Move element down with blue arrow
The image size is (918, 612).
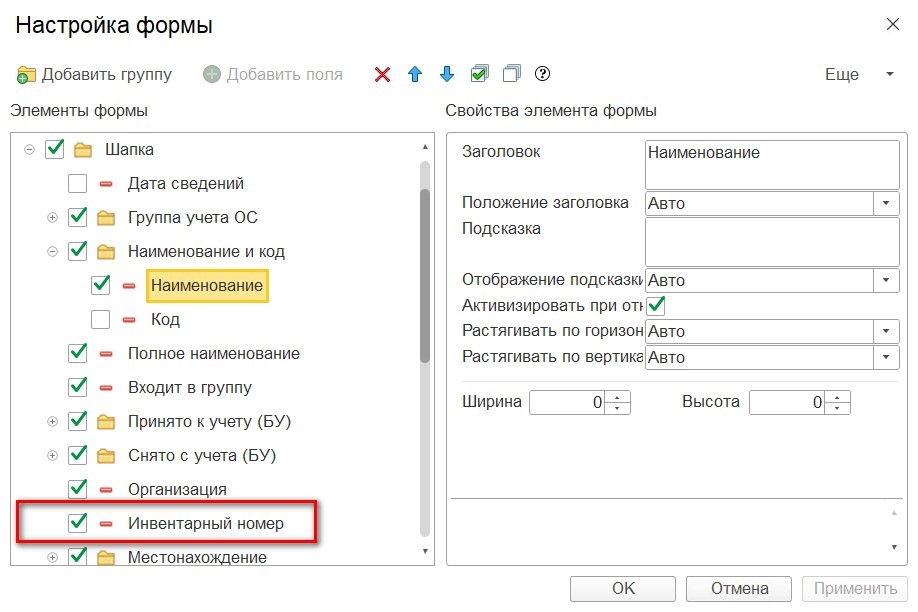(447, 74)
